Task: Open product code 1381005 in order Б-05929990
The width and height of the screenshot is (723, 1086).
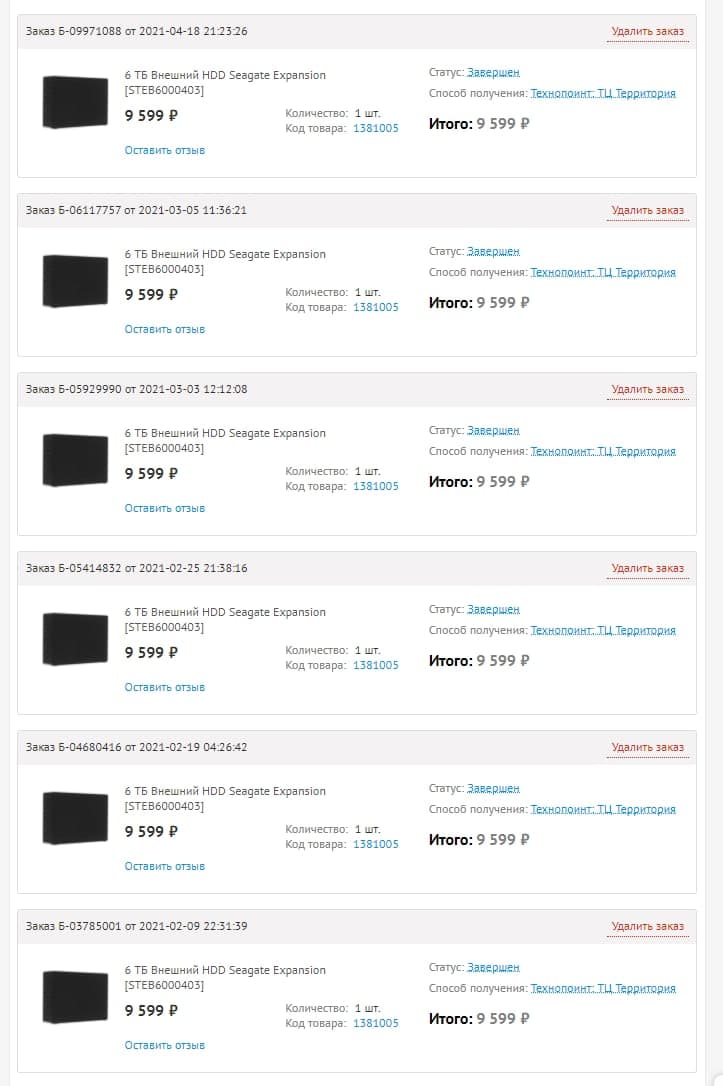Action: coord(375,486)
